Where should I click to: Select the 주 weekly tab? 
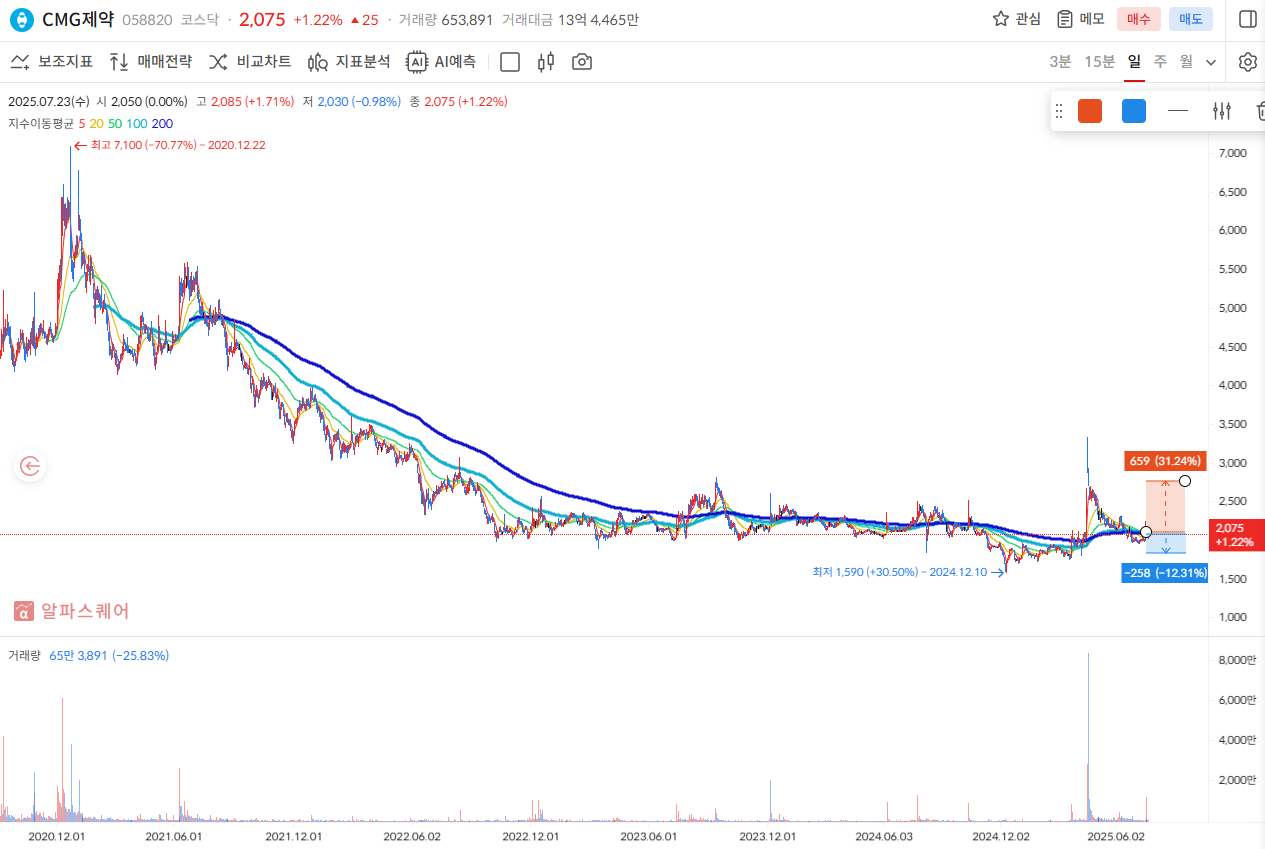point(1160,62)
